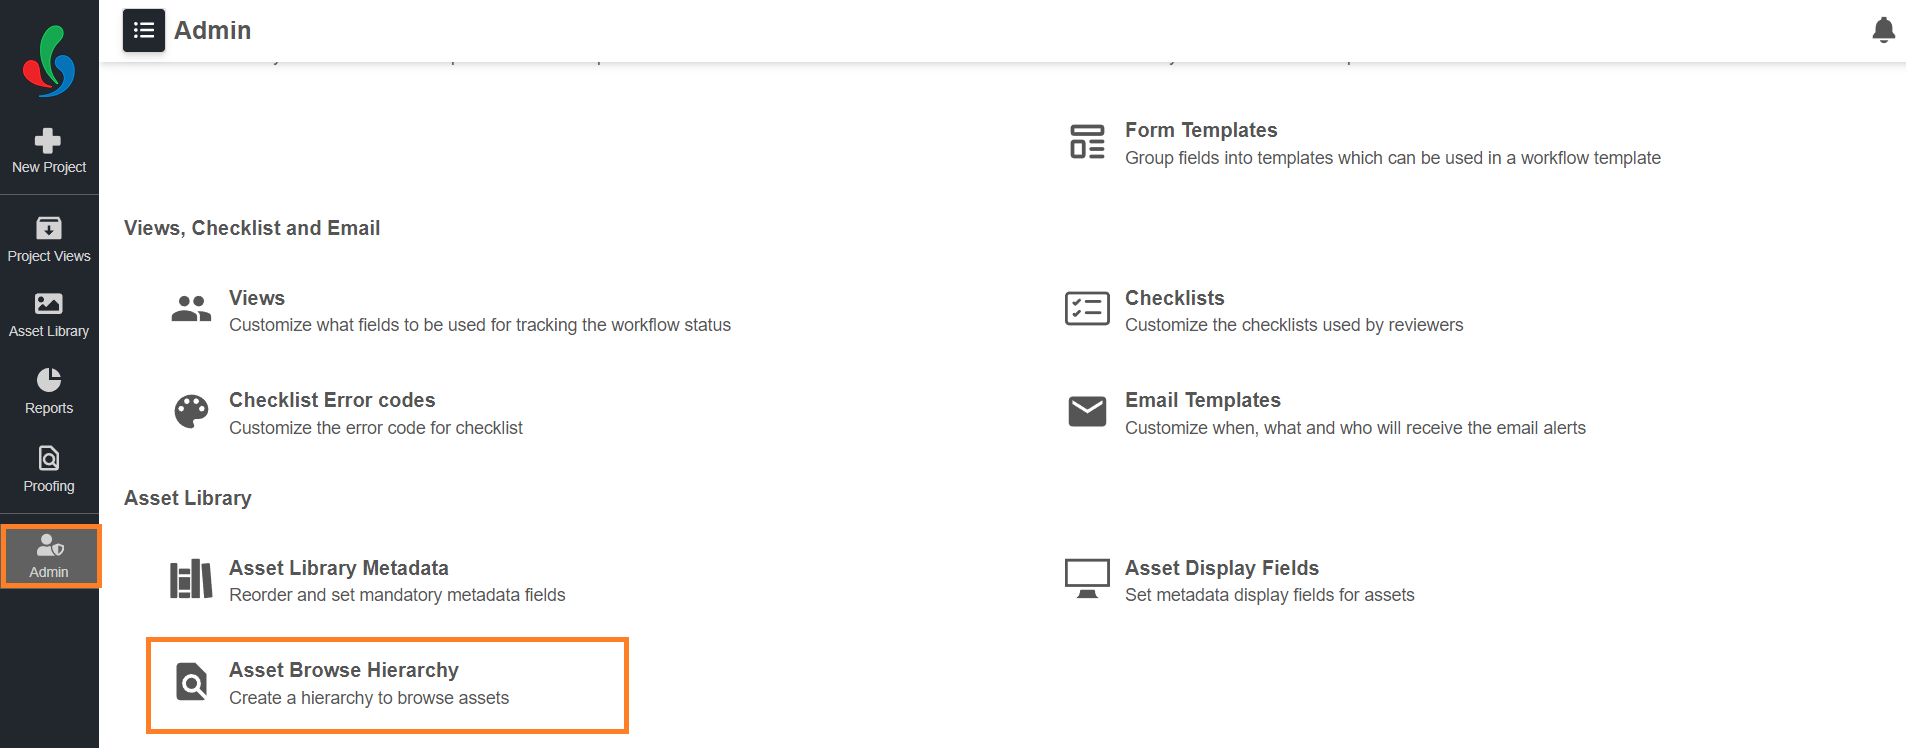
Task: Open the Form Templates link
Action: [x=1201, y=130]
